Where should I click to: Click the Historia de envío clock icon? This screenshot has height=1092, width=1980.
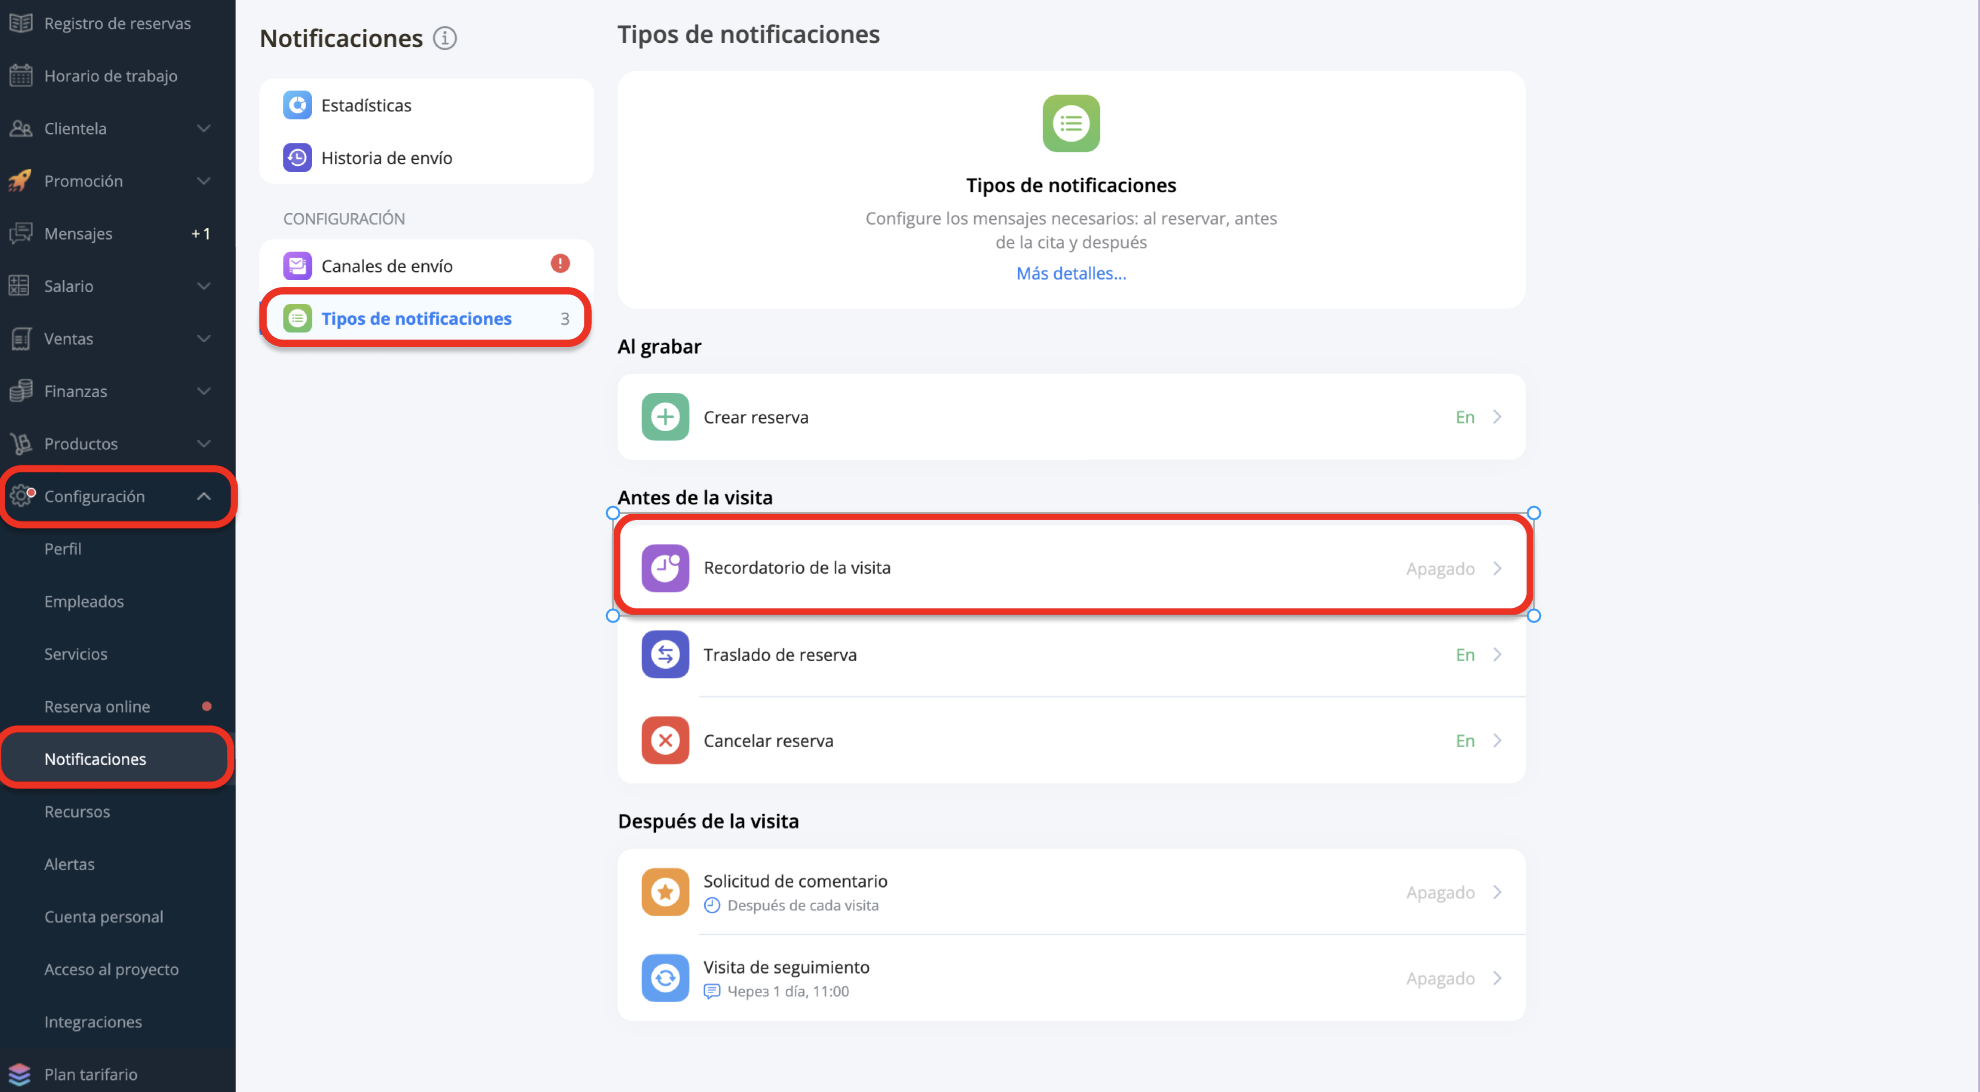(x=297, y=158)
